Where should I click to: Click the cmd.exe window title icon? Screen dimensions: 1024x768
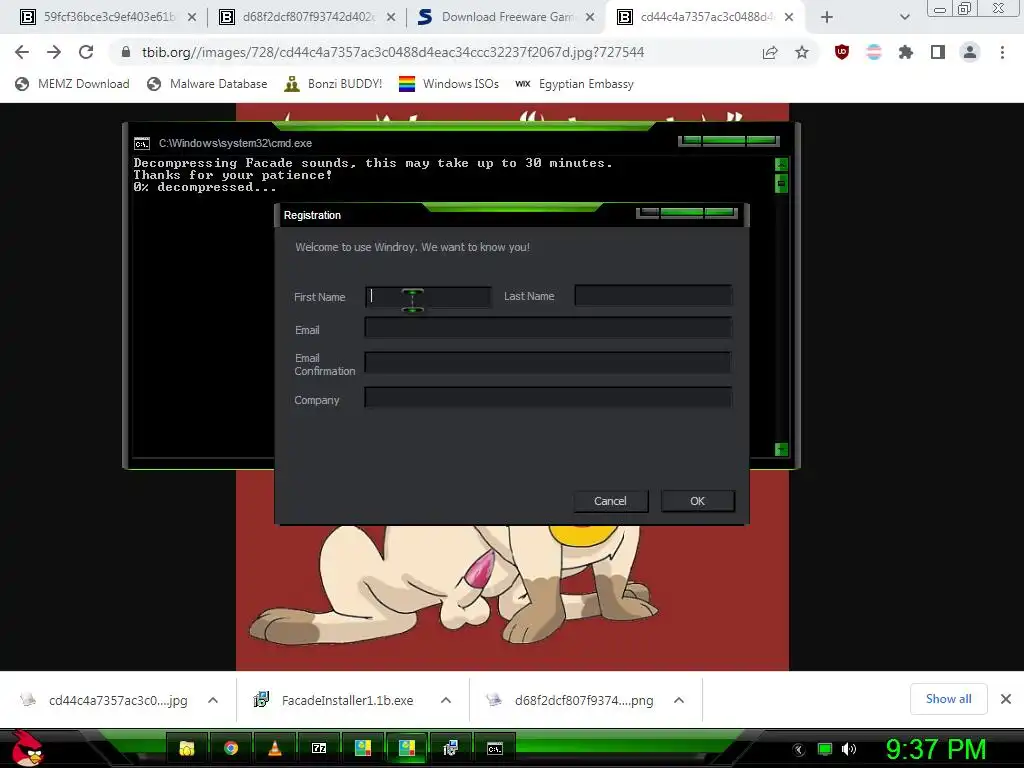point(142,143)
